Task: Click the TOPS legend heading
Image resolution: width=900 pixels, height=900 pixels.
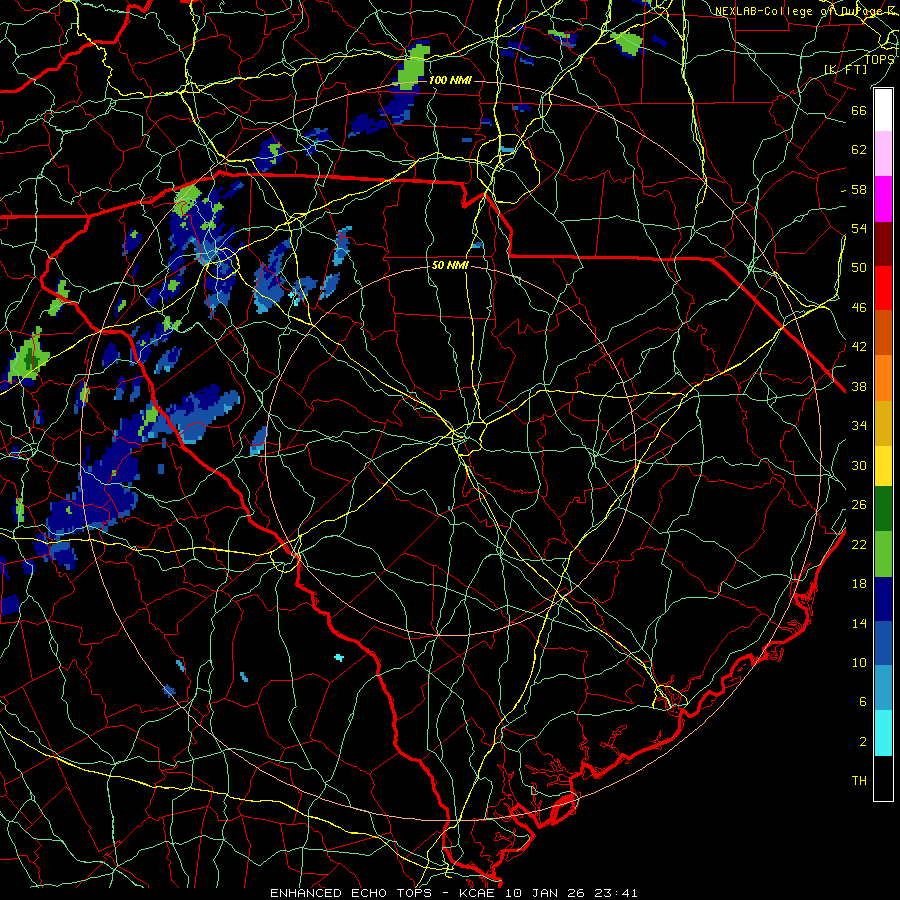Action: 879,59
